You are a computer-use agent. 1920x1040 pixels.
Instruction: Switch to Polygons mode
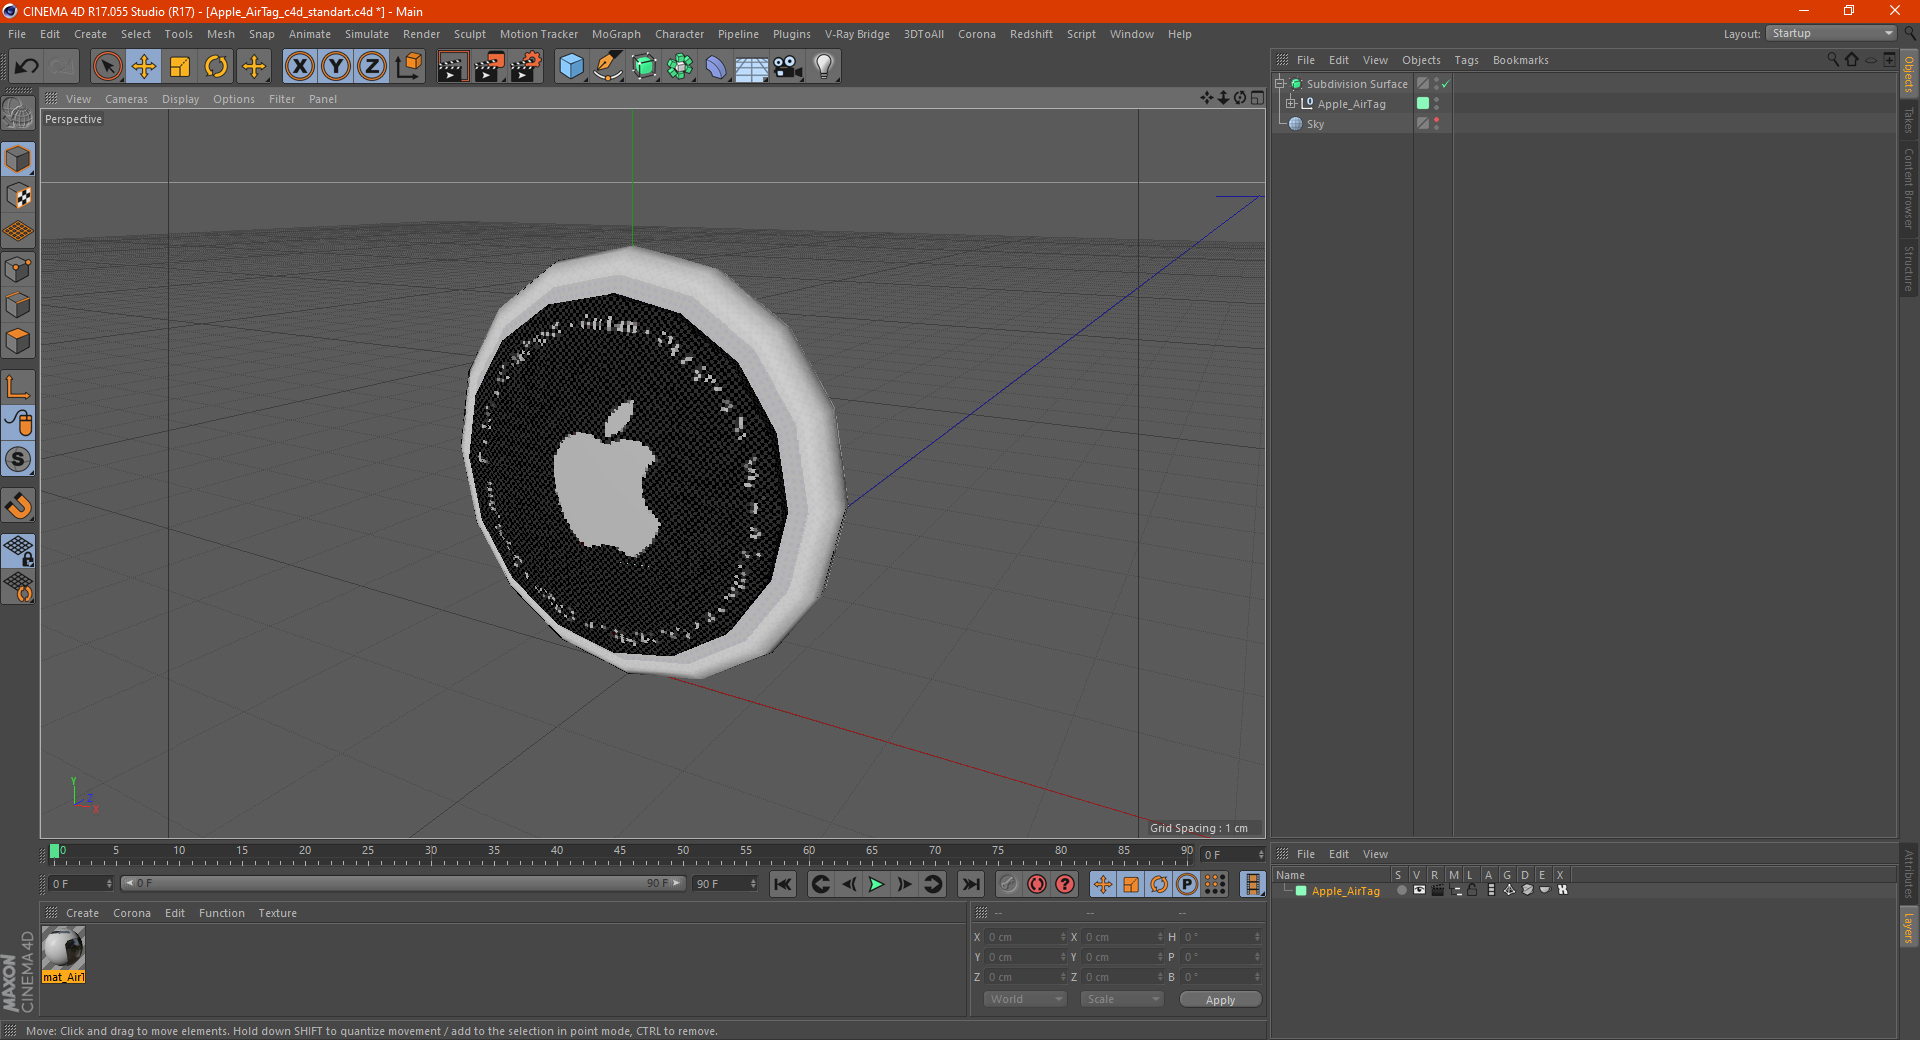(x=18, y=341)
